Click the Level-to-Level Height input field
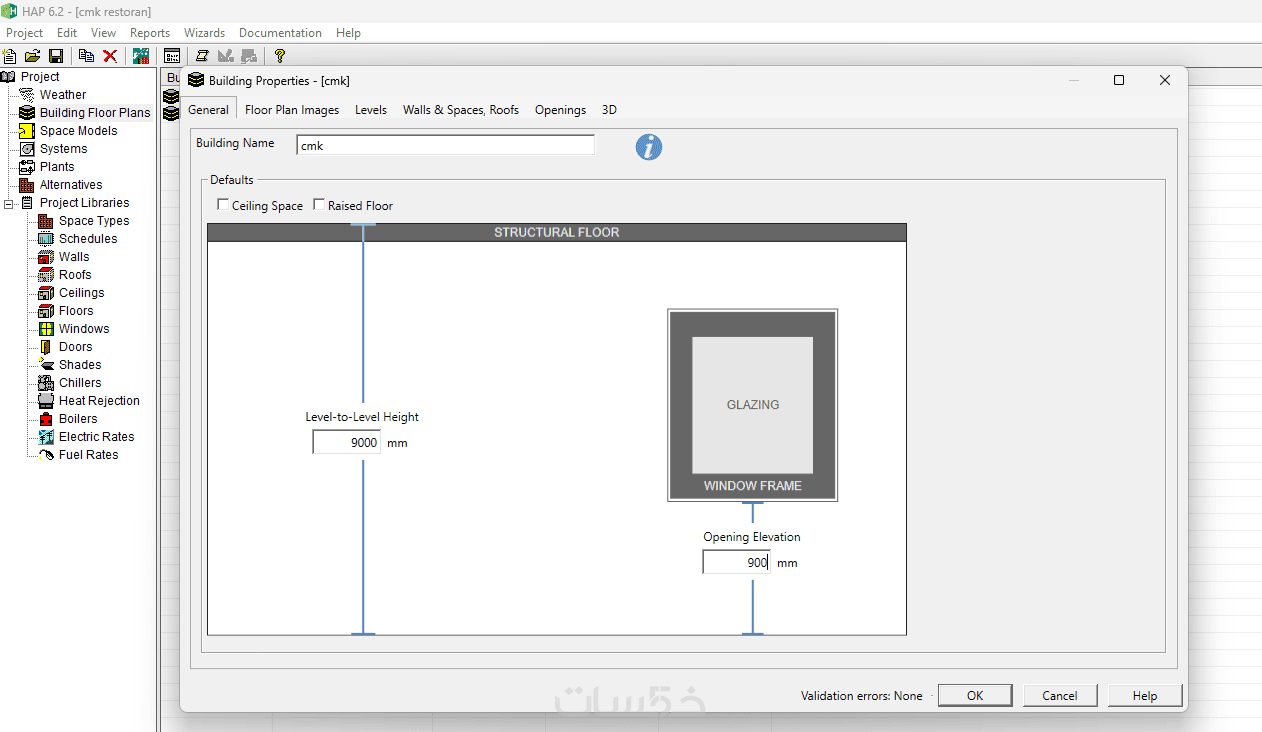 pyautogui.click(x=347, y=442)
